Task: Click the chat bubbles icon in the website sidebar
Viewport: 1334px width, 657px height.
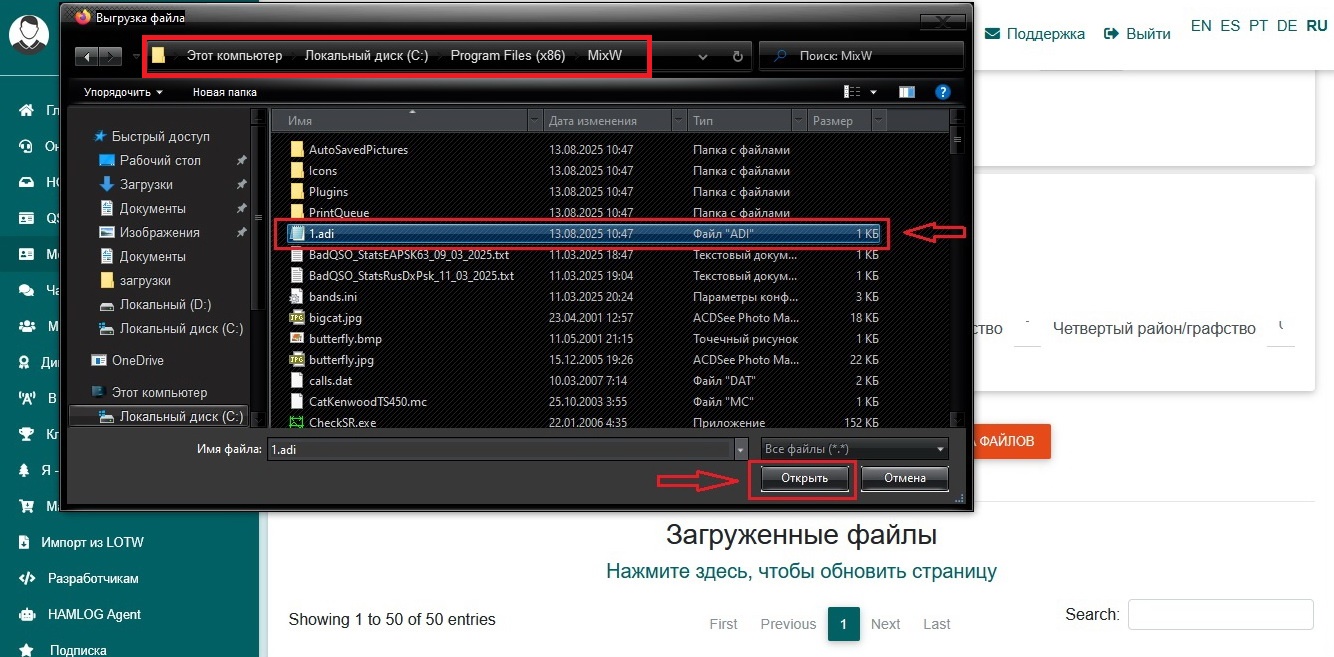Action: [x=27, y=290]
